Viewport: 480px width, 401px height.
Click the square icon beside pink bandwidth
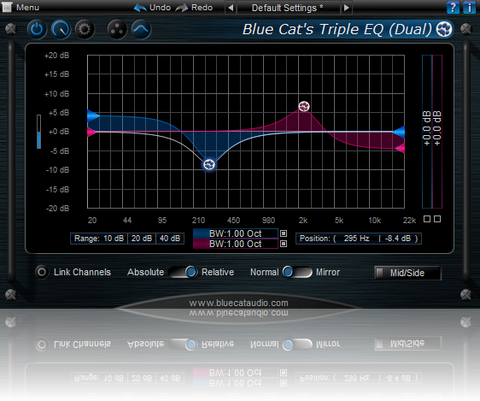283,244
